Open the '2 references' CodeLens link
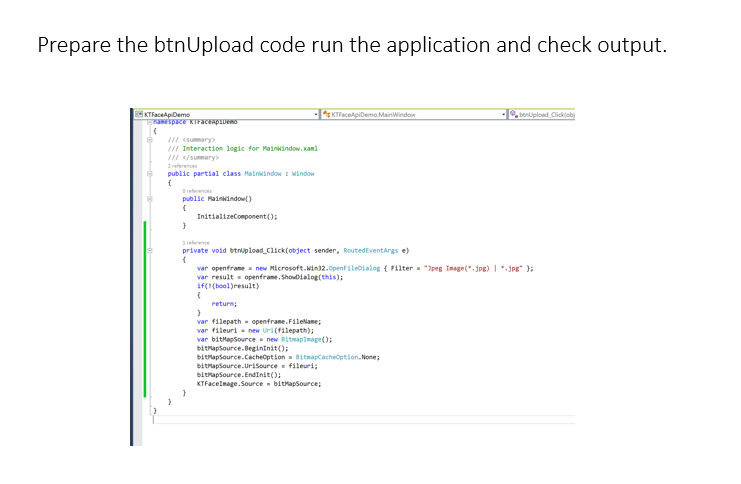The height and width of the screenshot is (484, 741). (x=182, y=165)
